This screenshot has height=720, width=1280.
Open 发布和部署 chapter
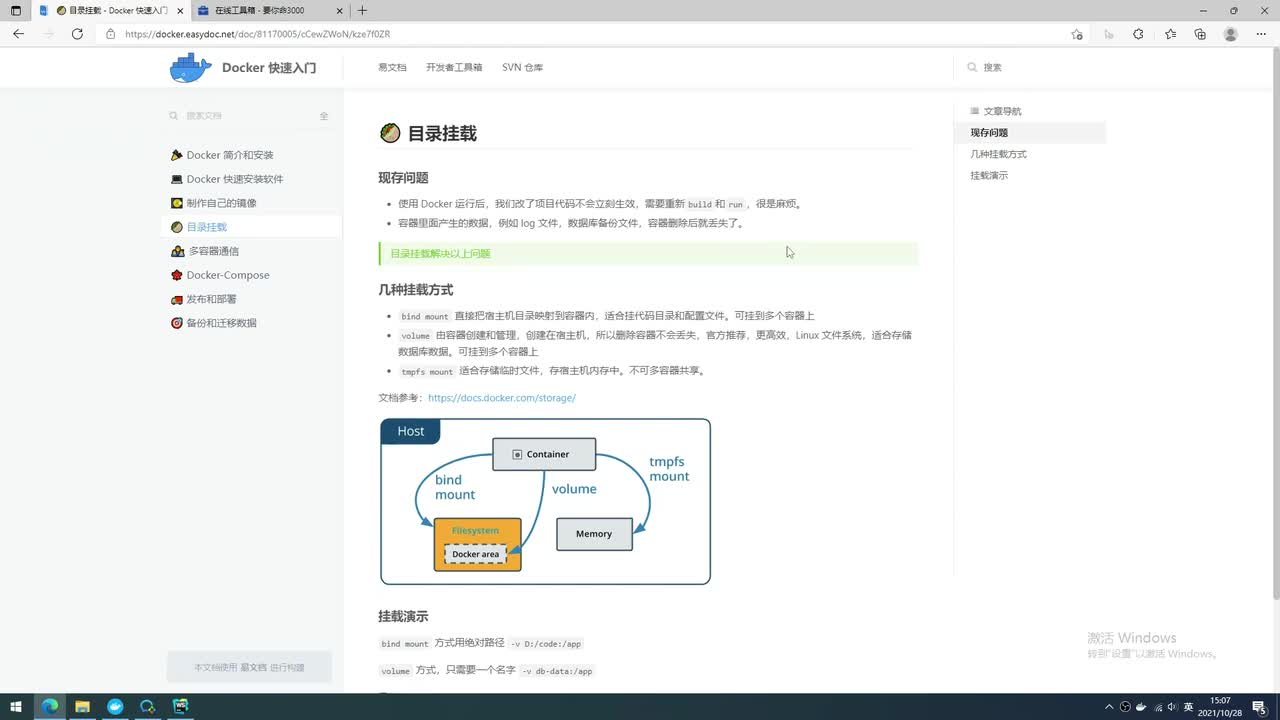[x=211, y=299]
